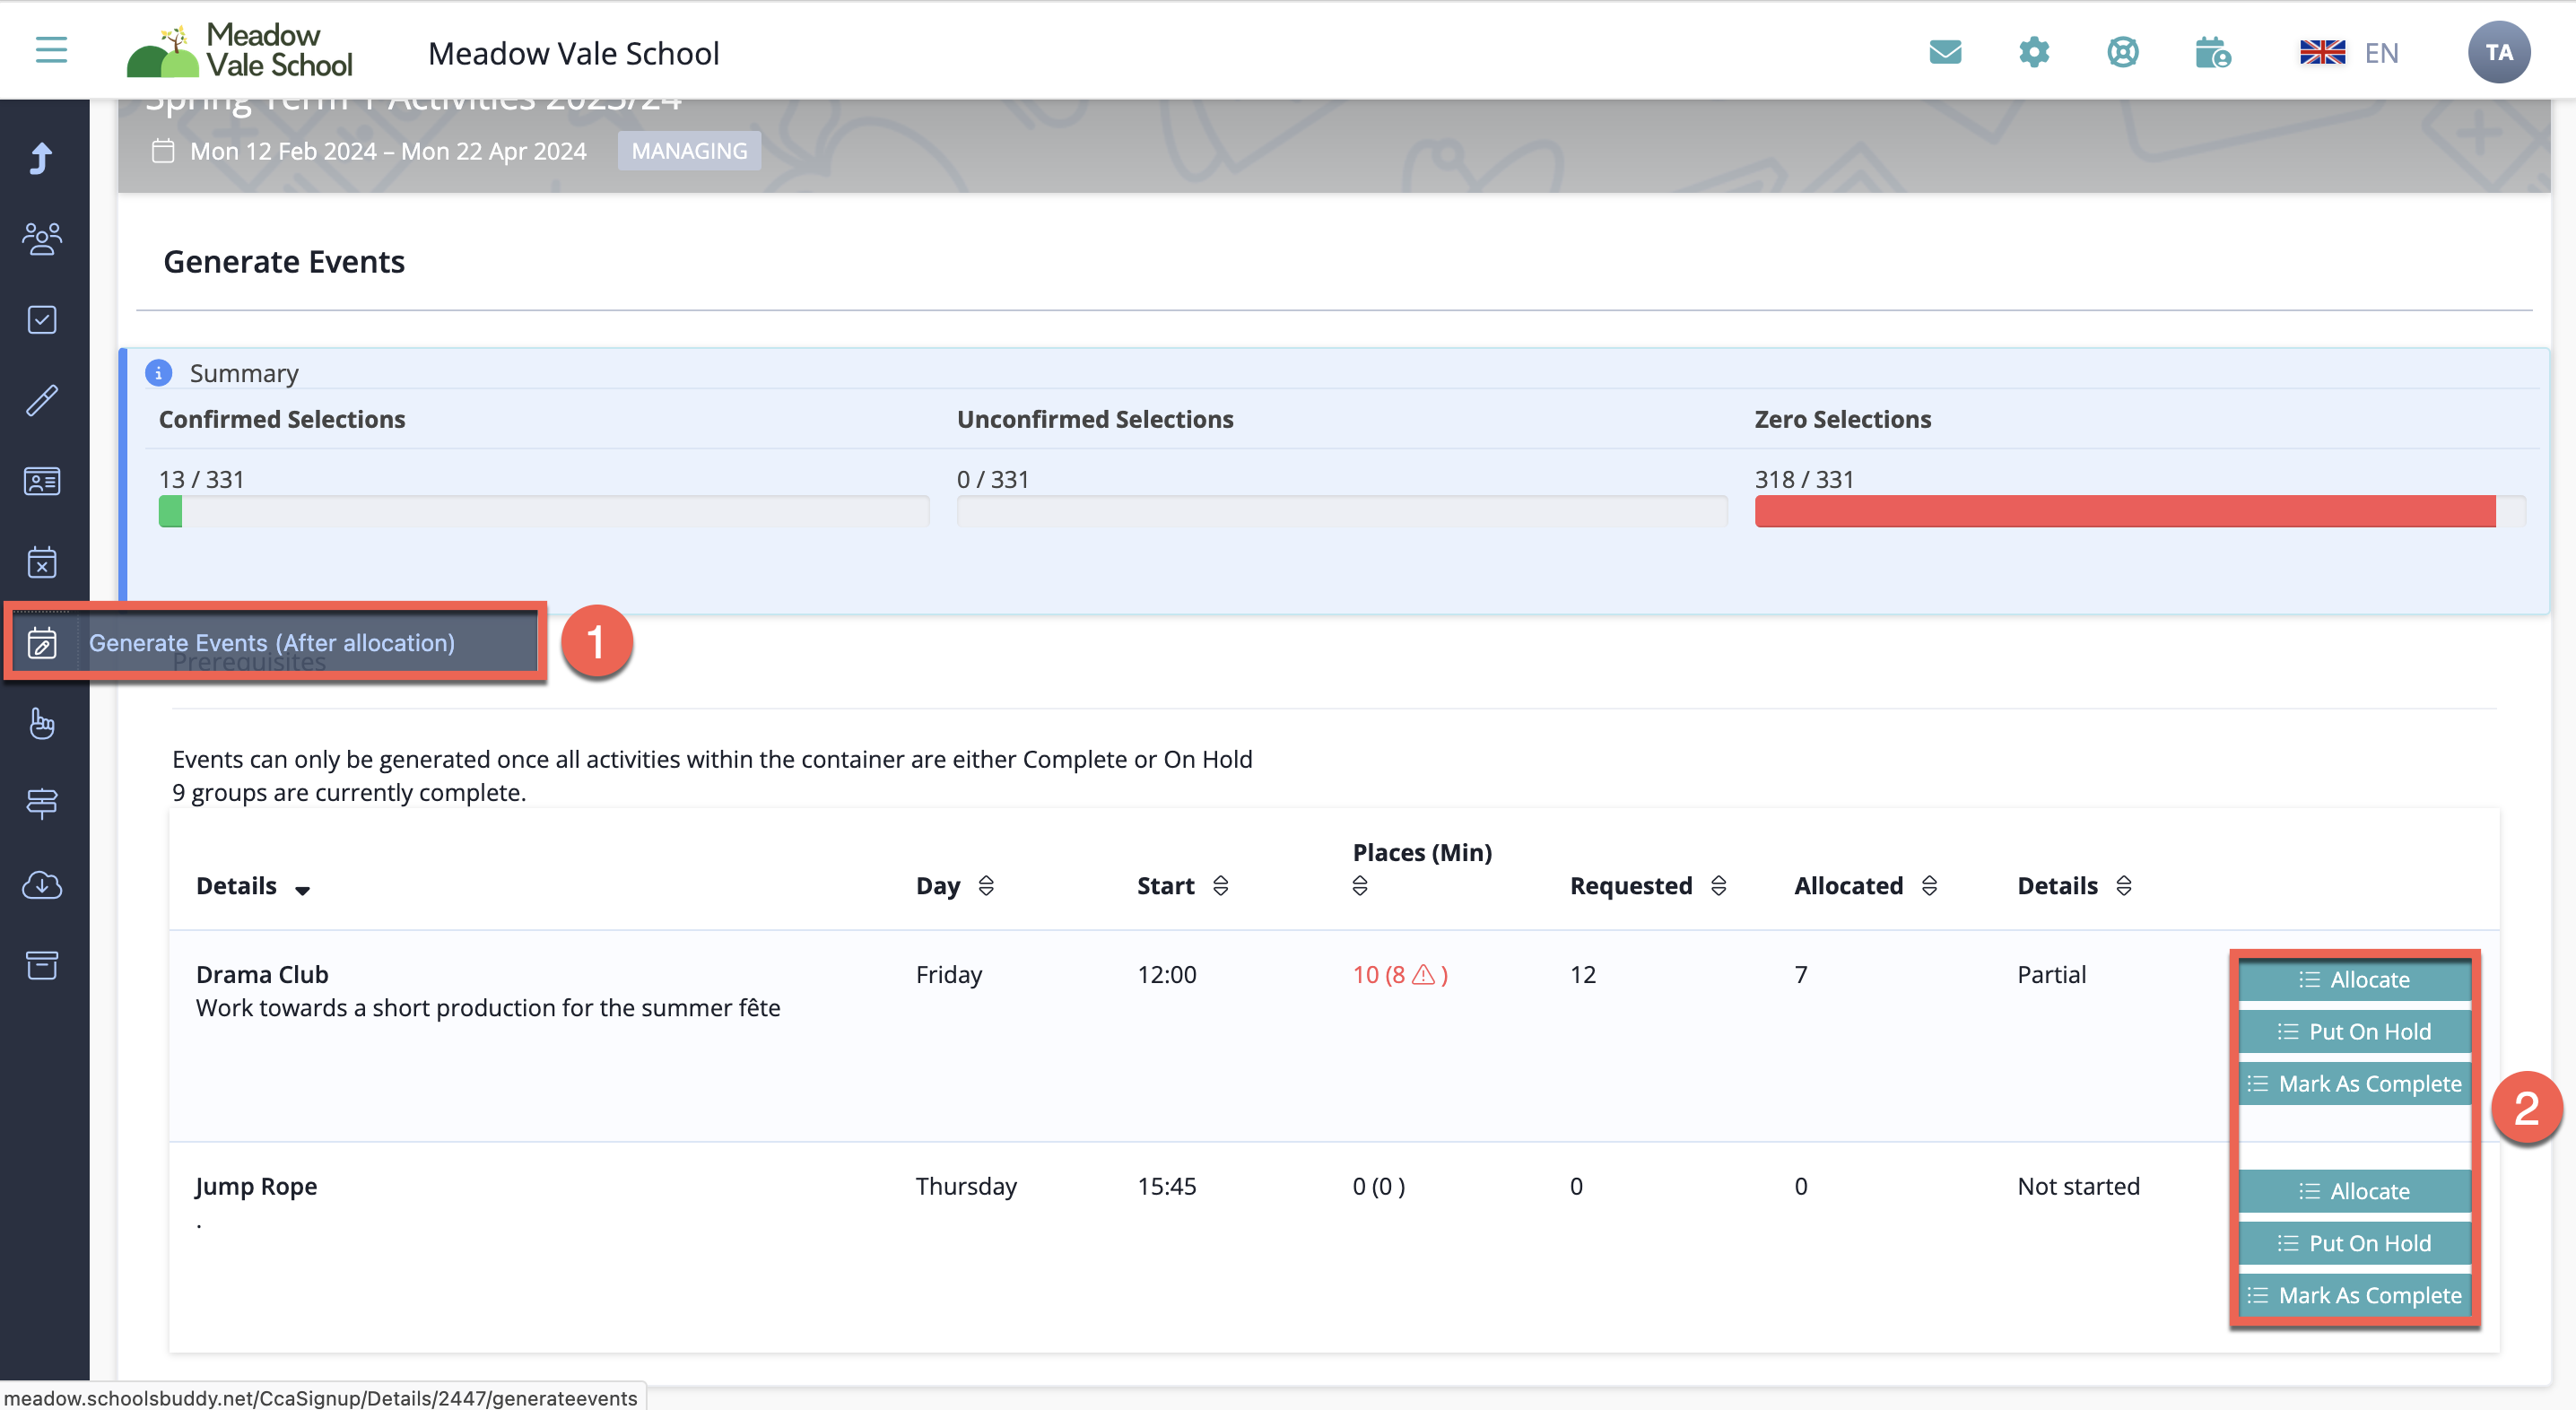Click the 'Partial' status for Drama Club
The image size is (2576, 1410).
2051,974
